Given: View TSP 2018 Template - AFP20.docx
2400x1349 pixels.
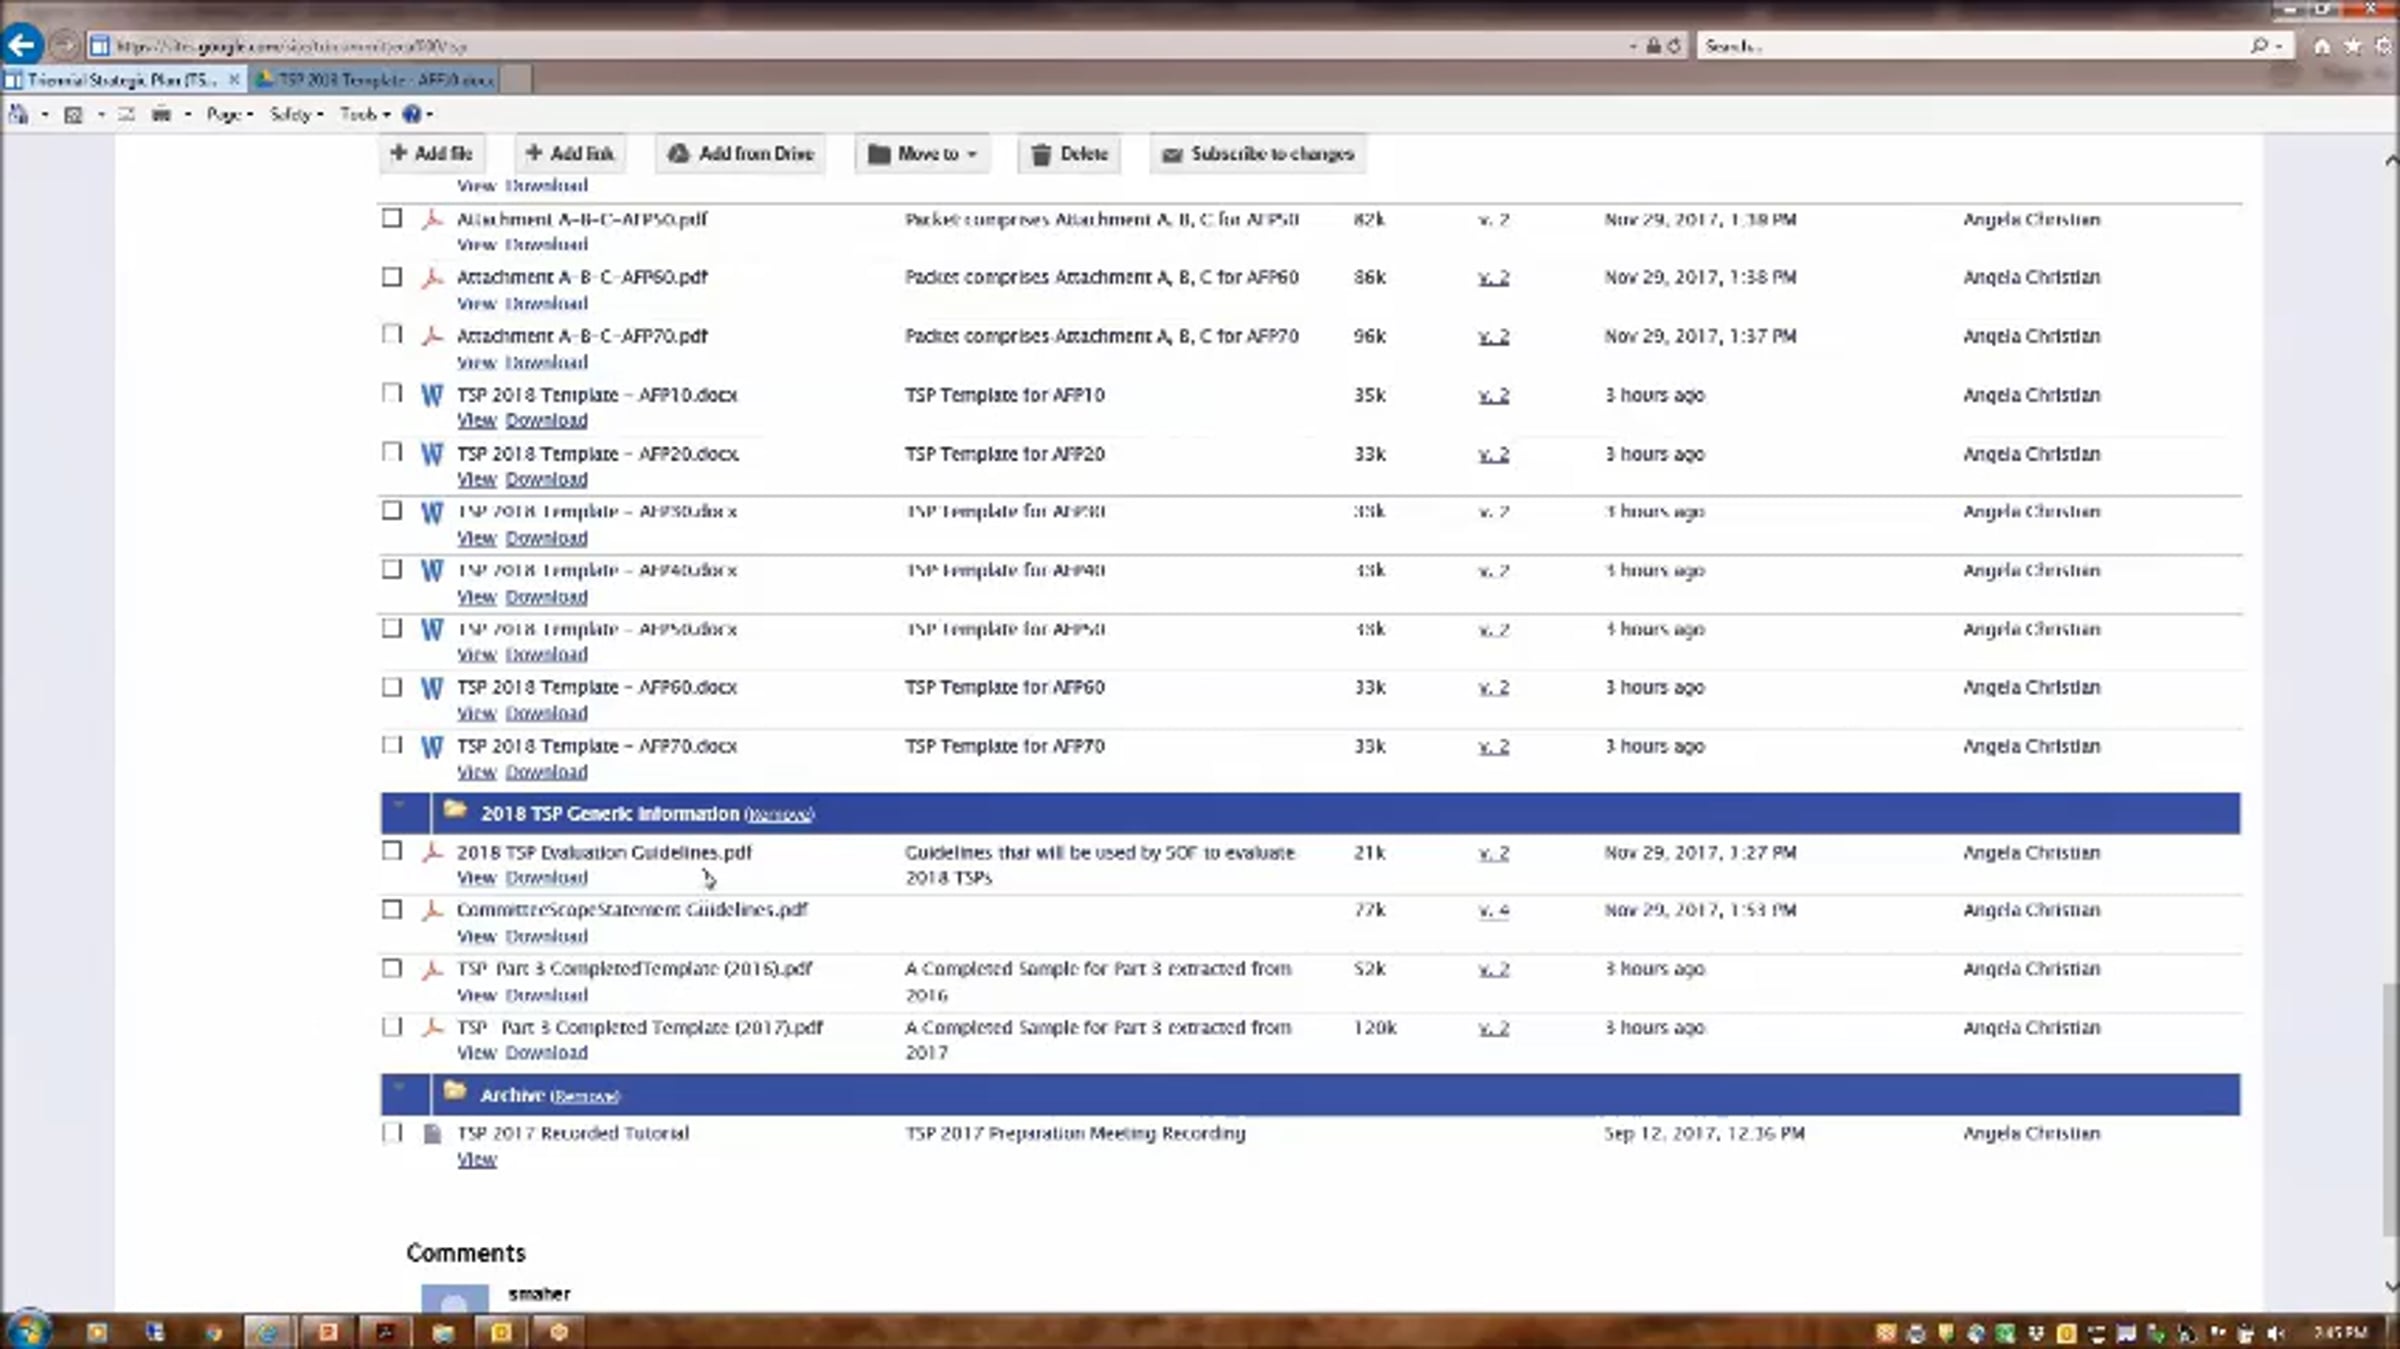Looking at the screenshot, I should tap(477, 480).
